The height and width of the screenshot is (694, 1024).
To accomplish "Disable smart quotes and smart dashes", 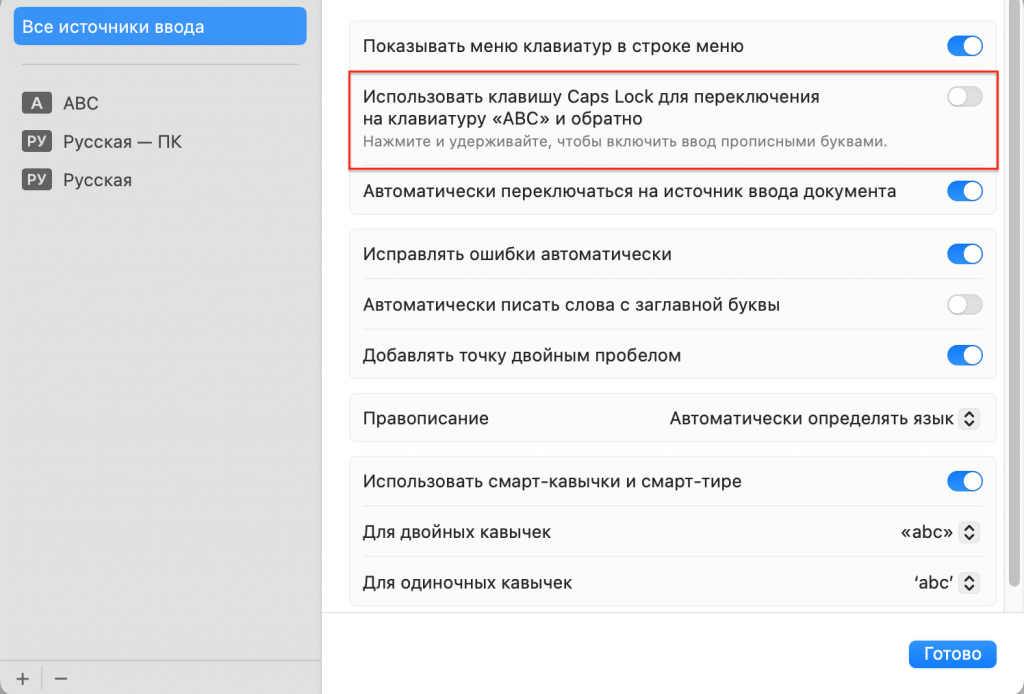I will point(964,481).
